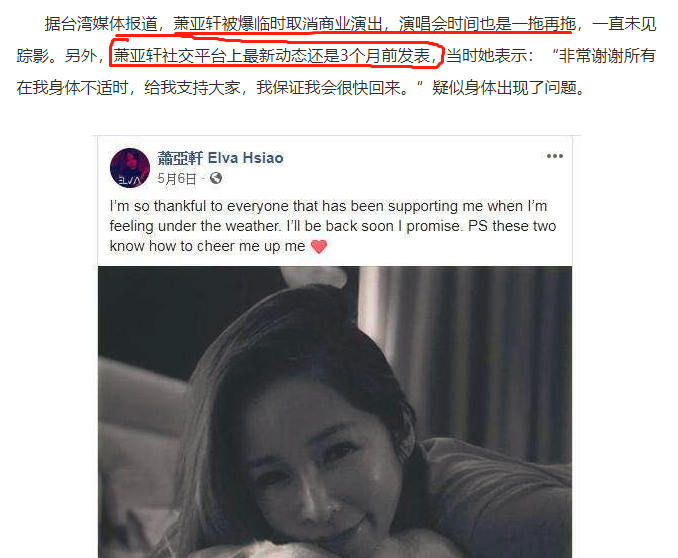Click the post text starting "I'm so thankful"

[333, 226]
